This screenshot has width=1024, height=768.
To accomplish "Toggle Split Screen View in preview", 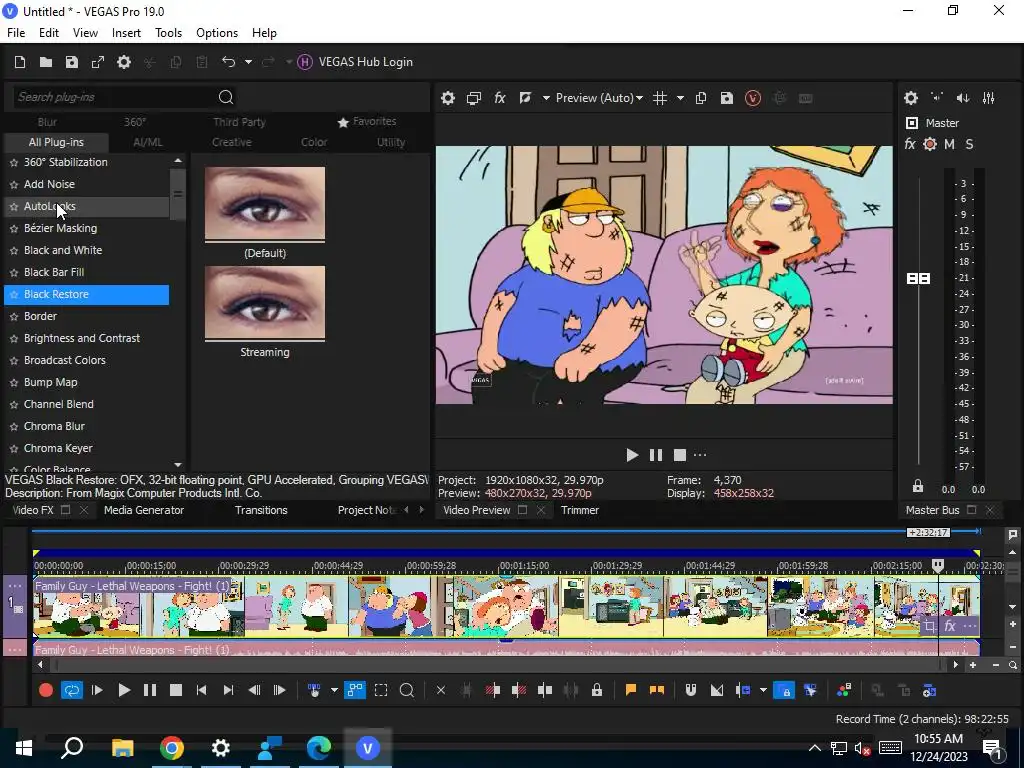I will tap(525, 98).
